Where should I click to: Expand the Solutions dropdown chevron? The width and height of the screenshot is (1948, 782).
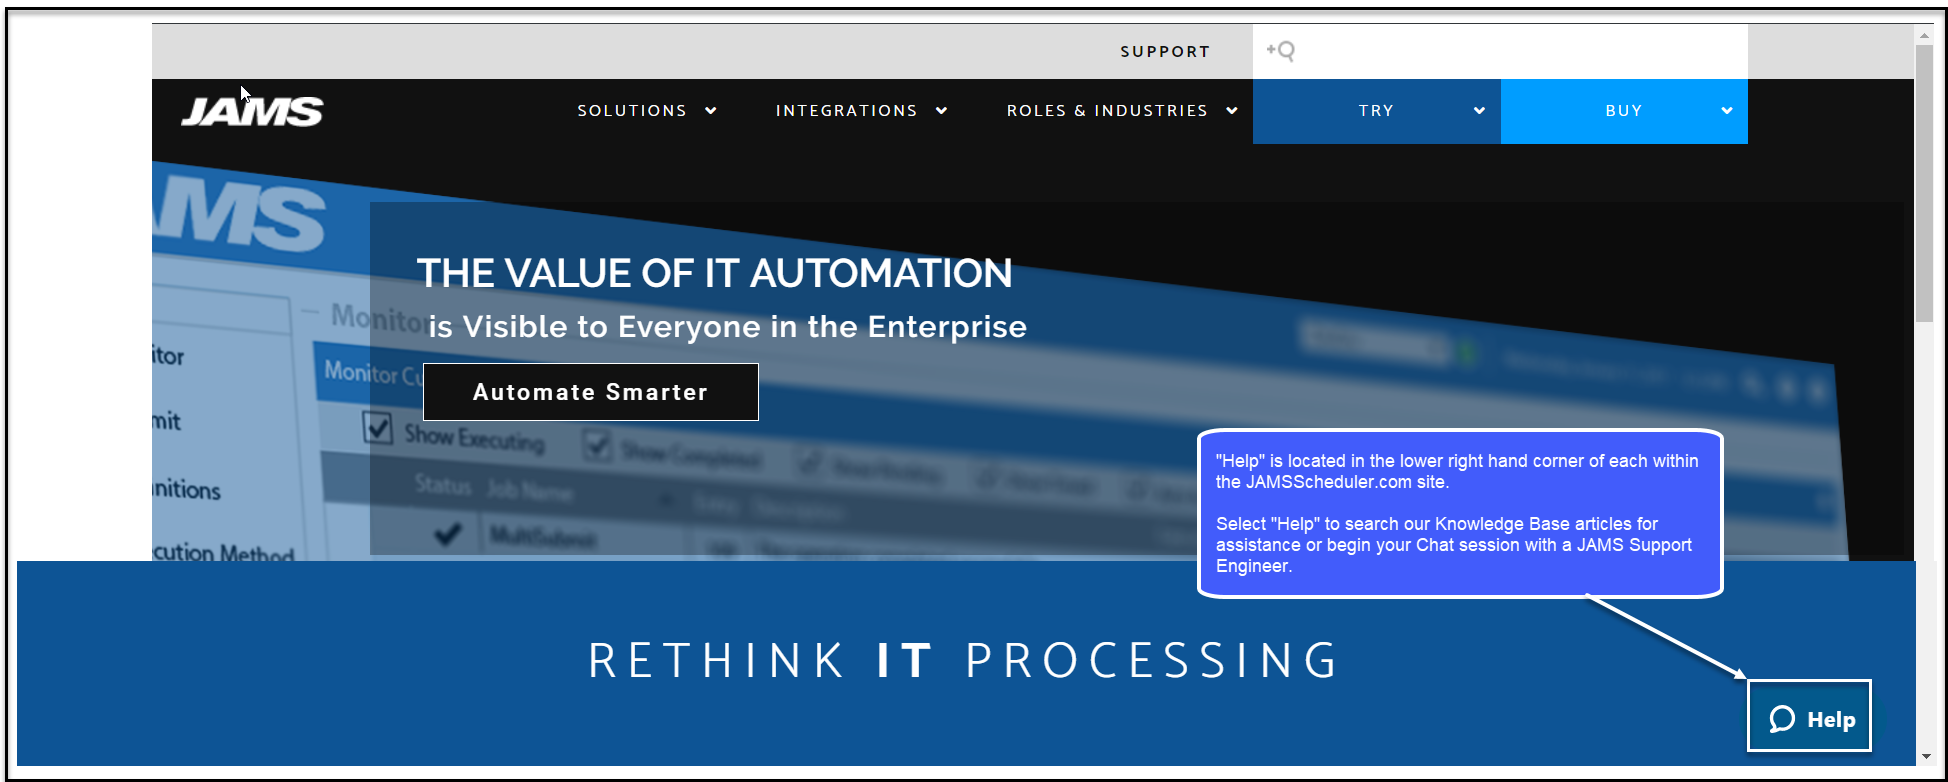pos(711,111)
